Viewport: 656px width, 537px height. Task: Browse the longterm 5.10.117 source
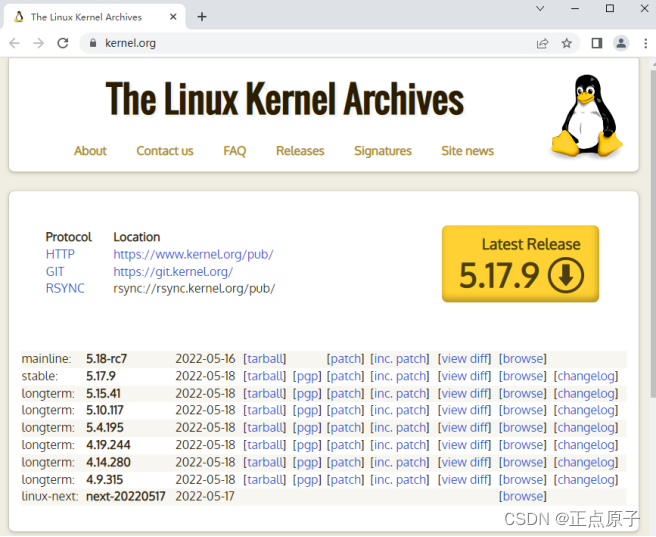(523, 410)
